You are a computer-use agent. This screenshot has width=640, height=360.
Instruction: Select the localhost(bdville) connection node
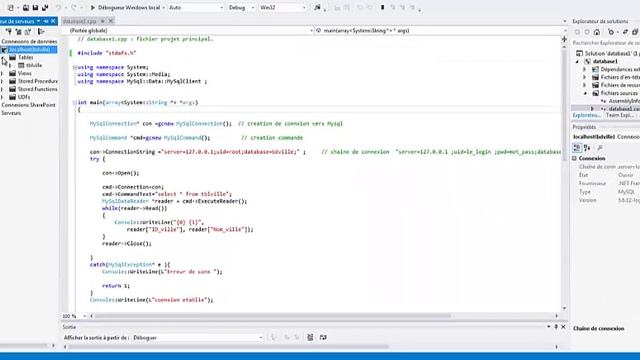coord(29,49)
